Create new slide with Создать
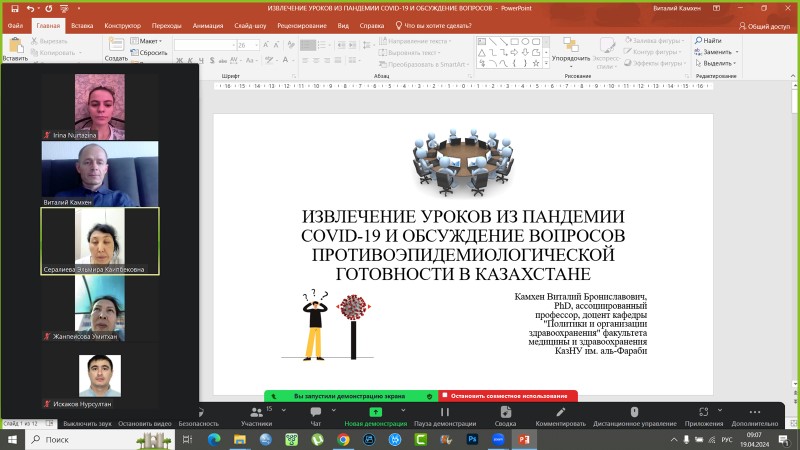The height and width of the screenshot is (450, 800). tap(116, 49)
